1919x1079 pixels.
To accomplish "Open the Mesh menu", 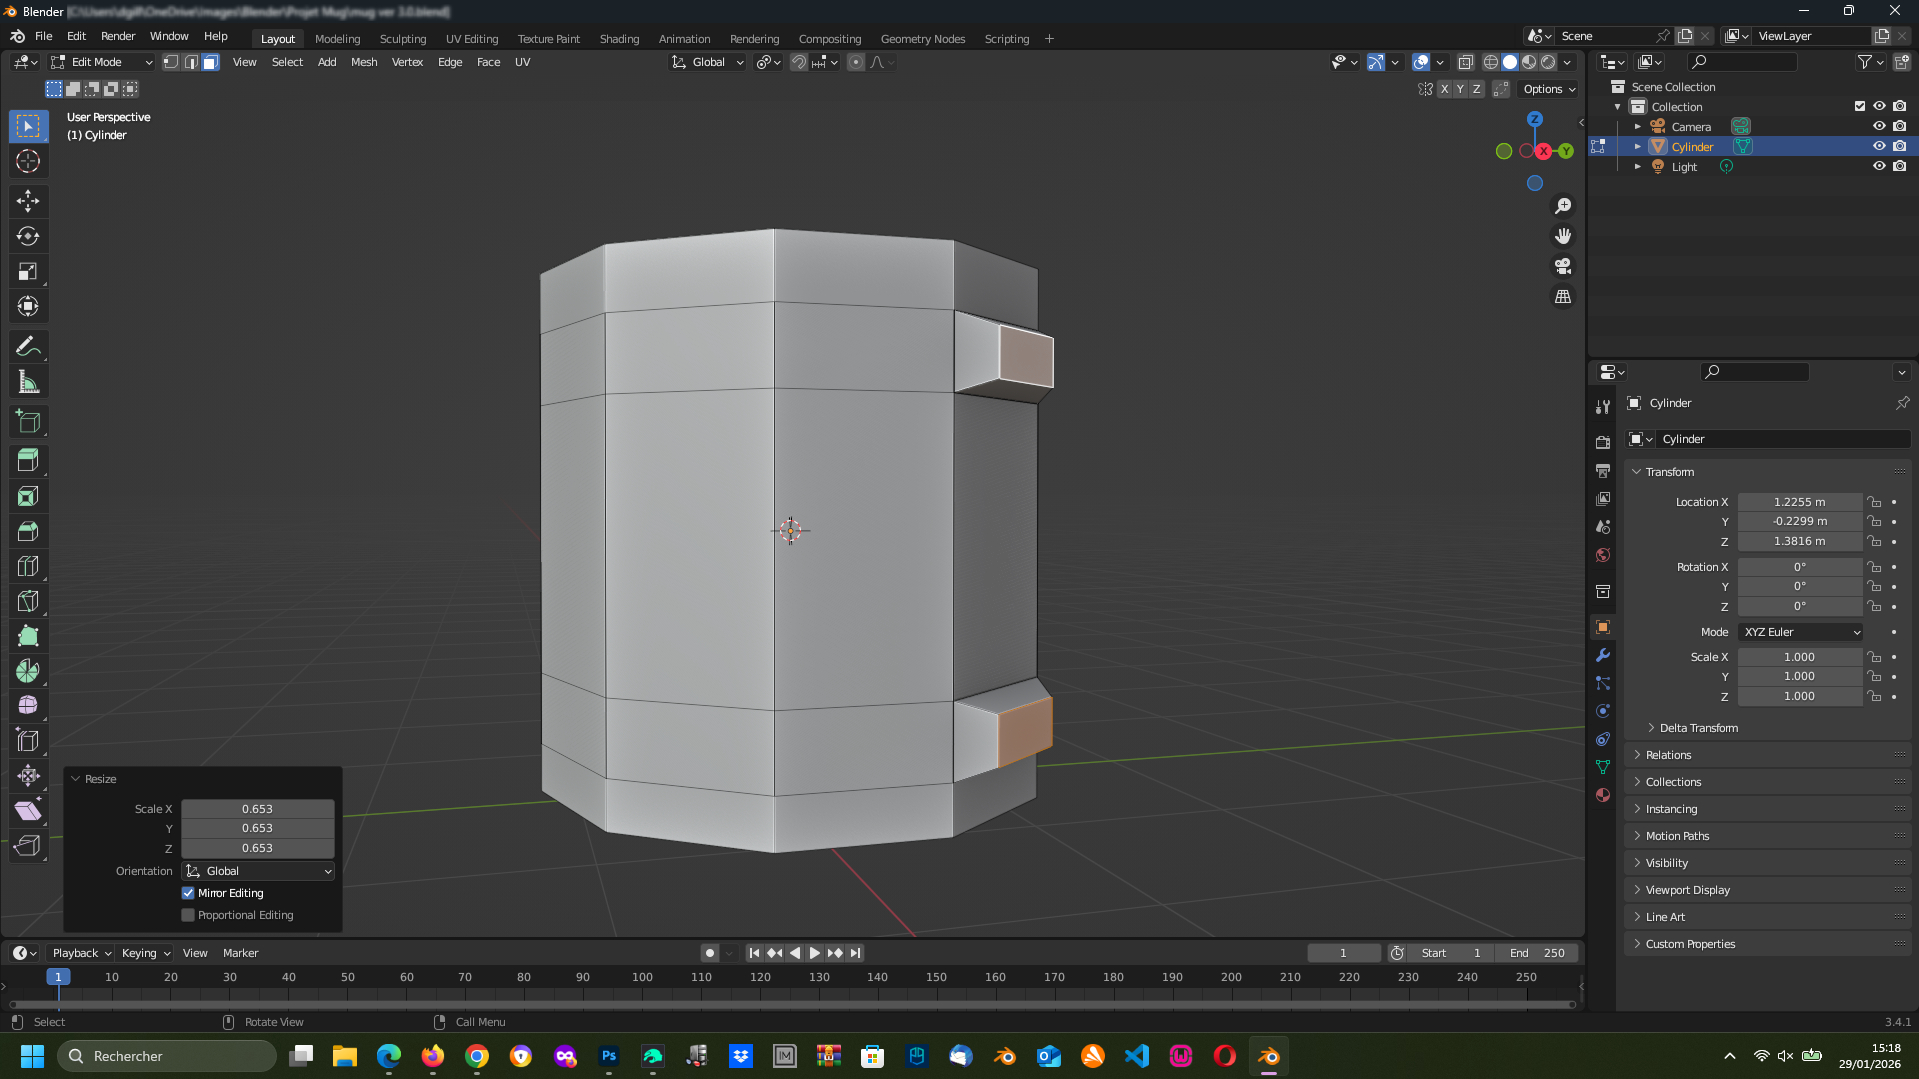I will 364,62.
